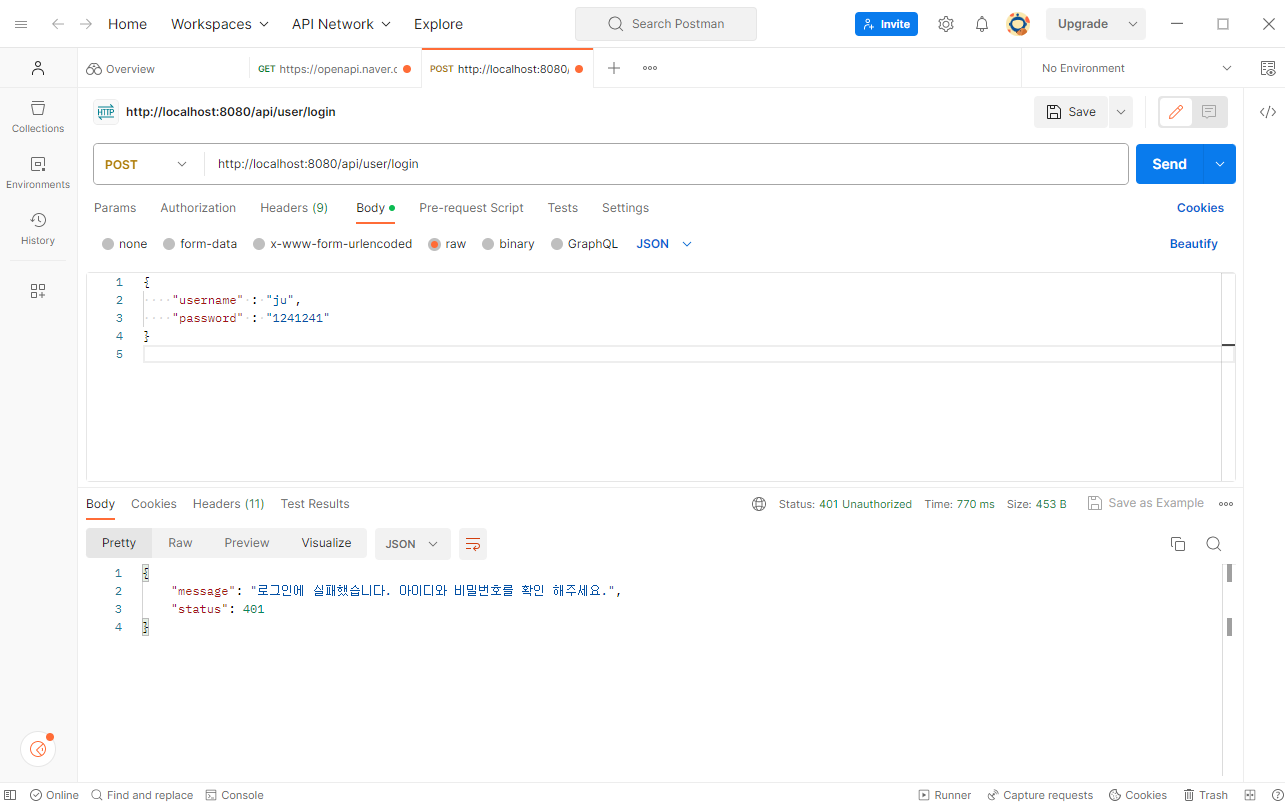Go forward with the right arrow

click(x=86, y=24)
